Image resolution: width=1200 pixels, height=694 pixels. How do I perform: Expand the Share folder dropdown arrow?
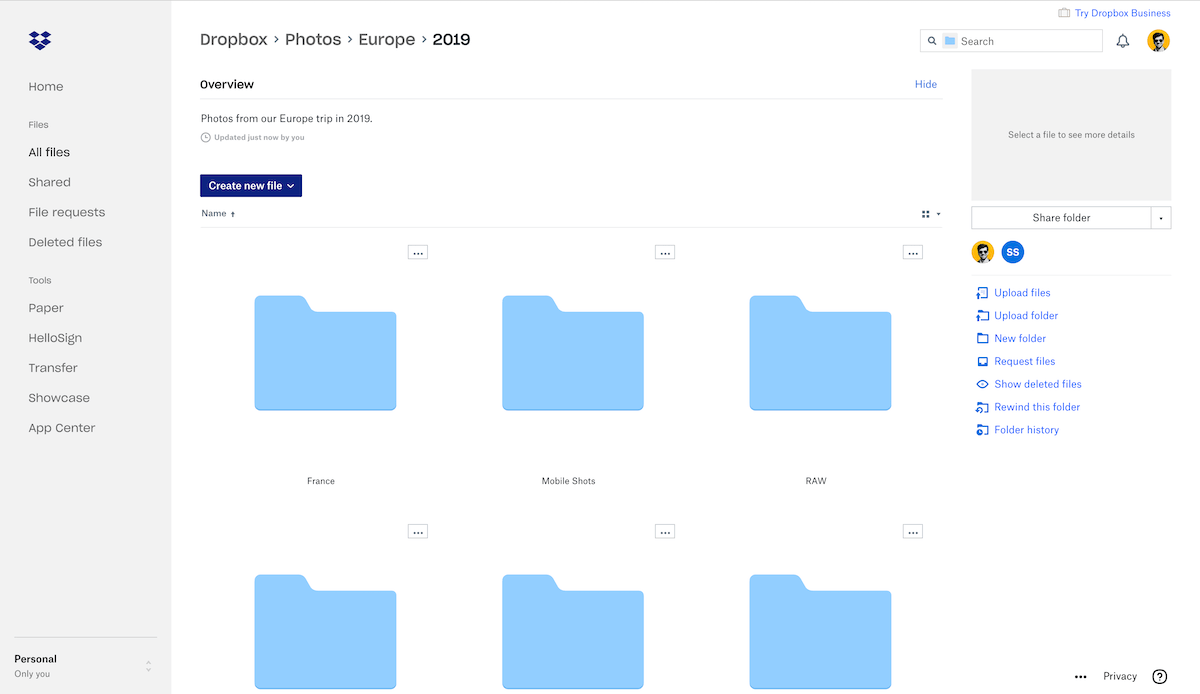click(x=1161, y=217)
